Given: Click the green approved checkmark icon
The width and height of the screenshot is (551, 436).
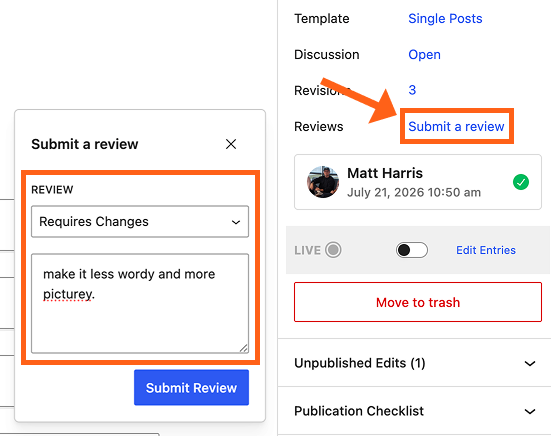Looking at the screenshot, I should pyautogui.click(x=521, y=182).
